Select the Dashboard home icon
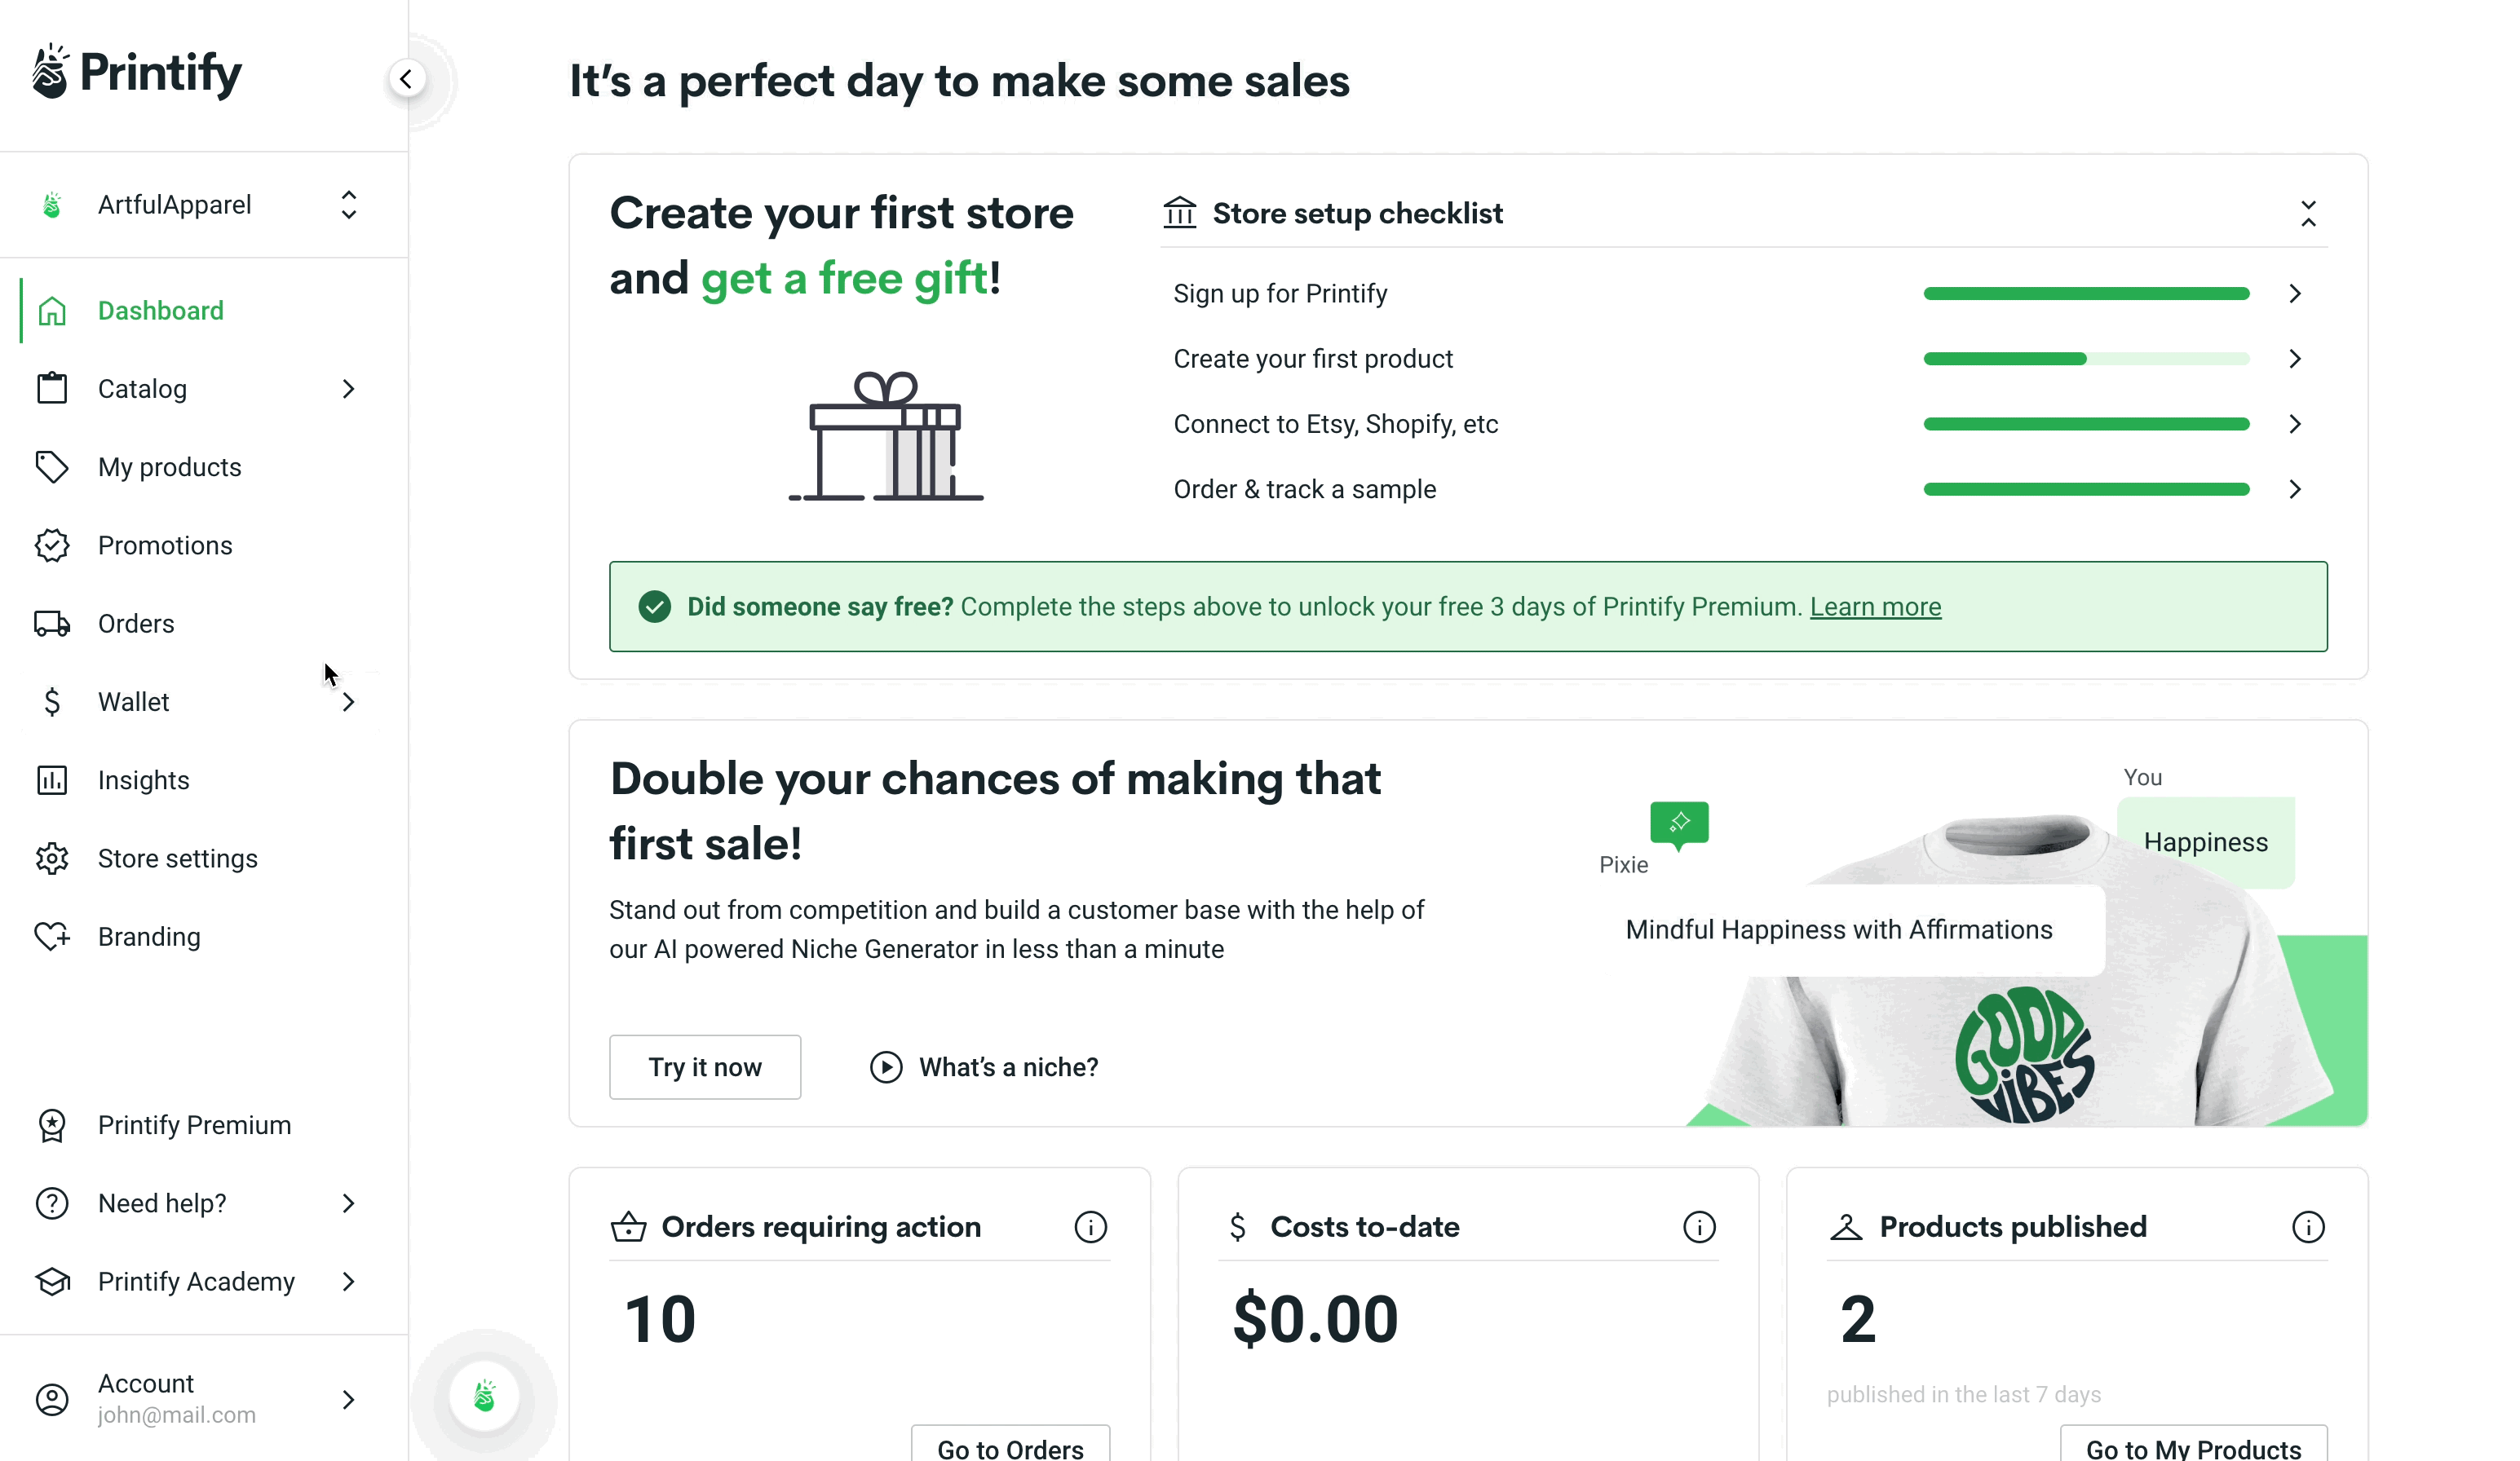 [x=52, y=310]
